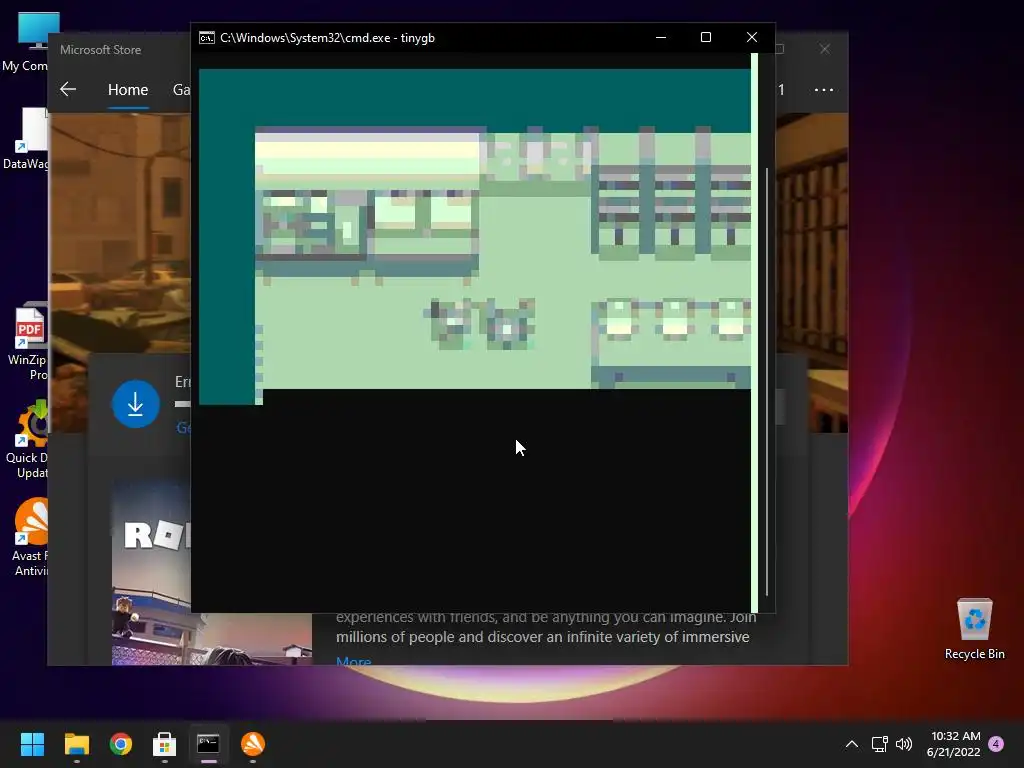Go back in Microsoft Store
The height and width of the screenshot is (768, 1024).
(x=68, y=89)
